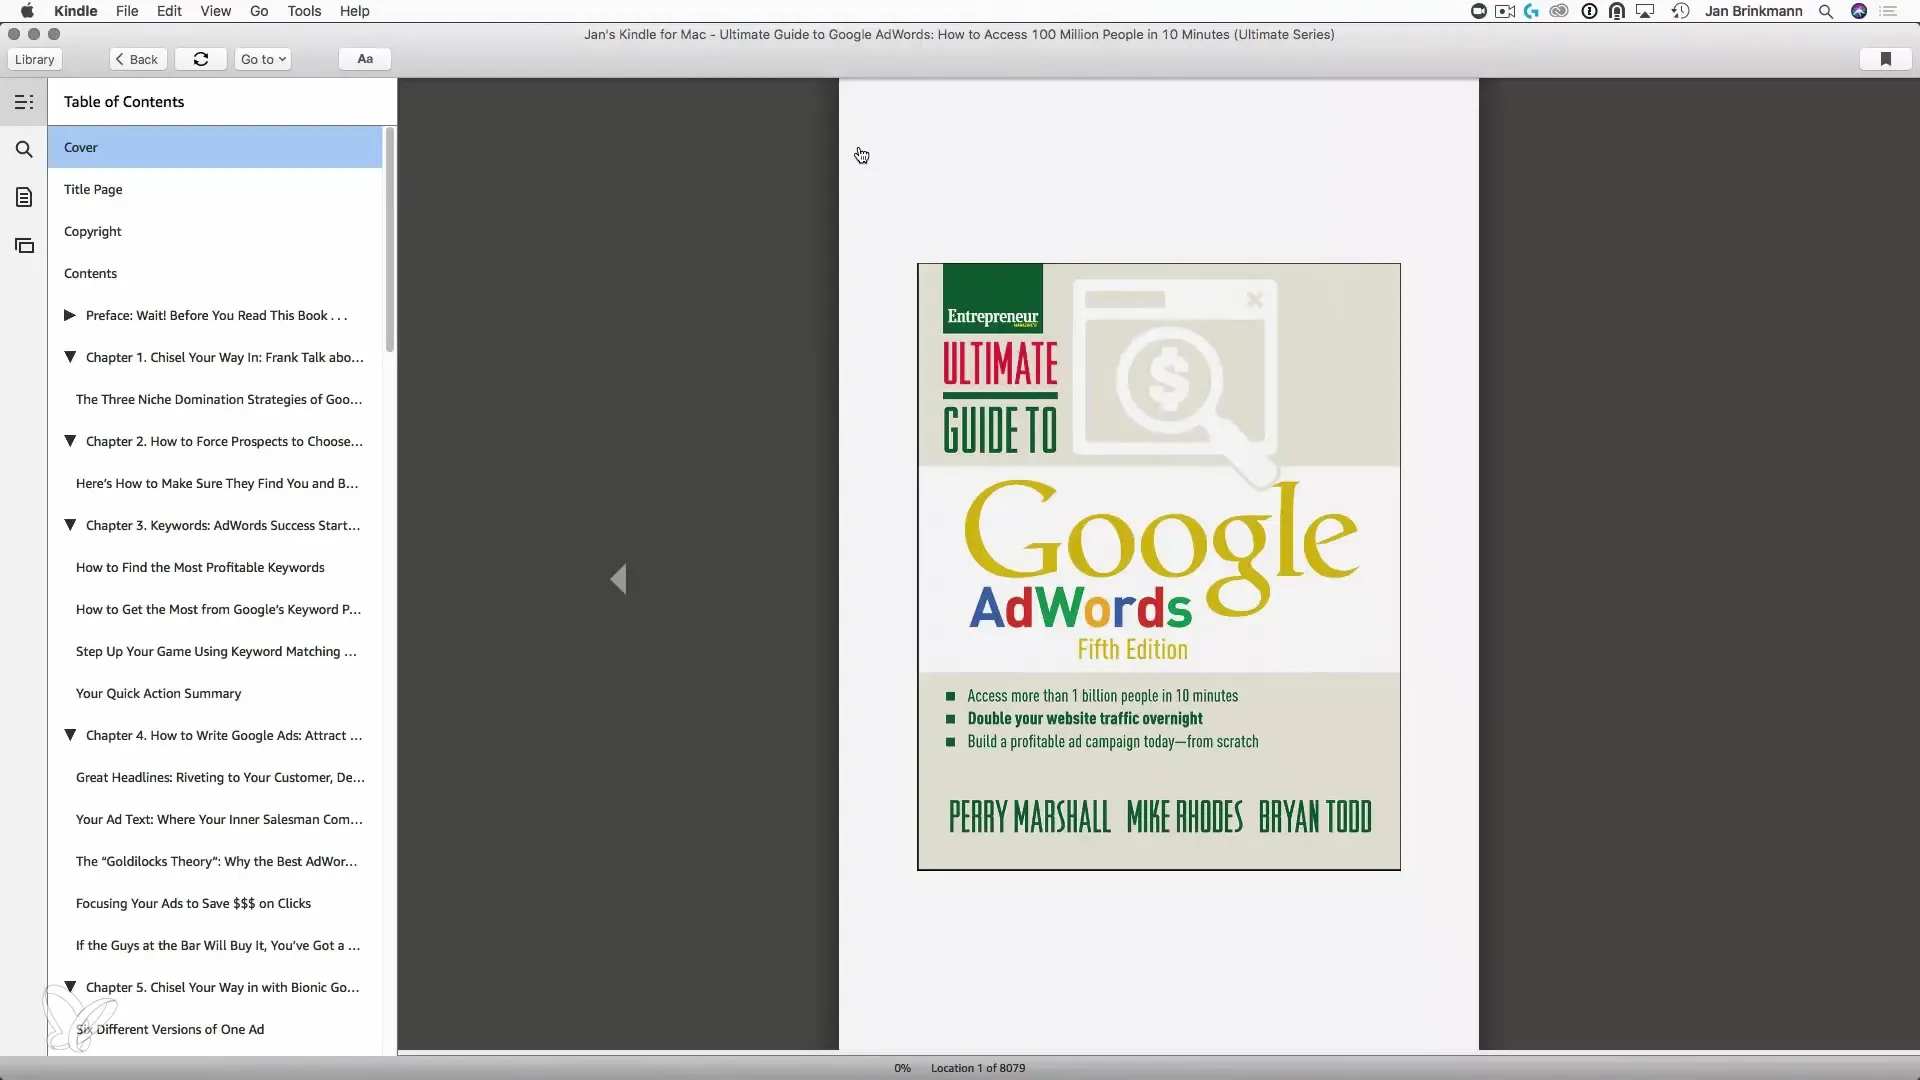Open the Spotlight search in menu bar

1826,11
